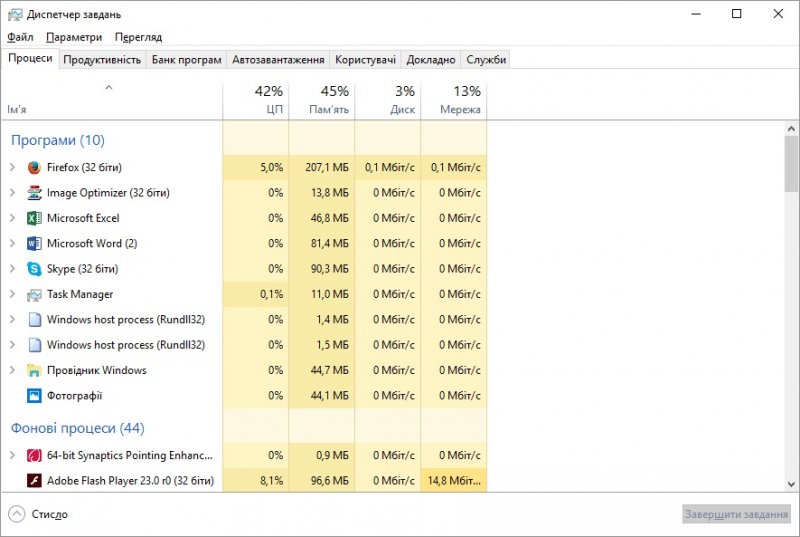Click the Task Manager row icon

point(34,294)
